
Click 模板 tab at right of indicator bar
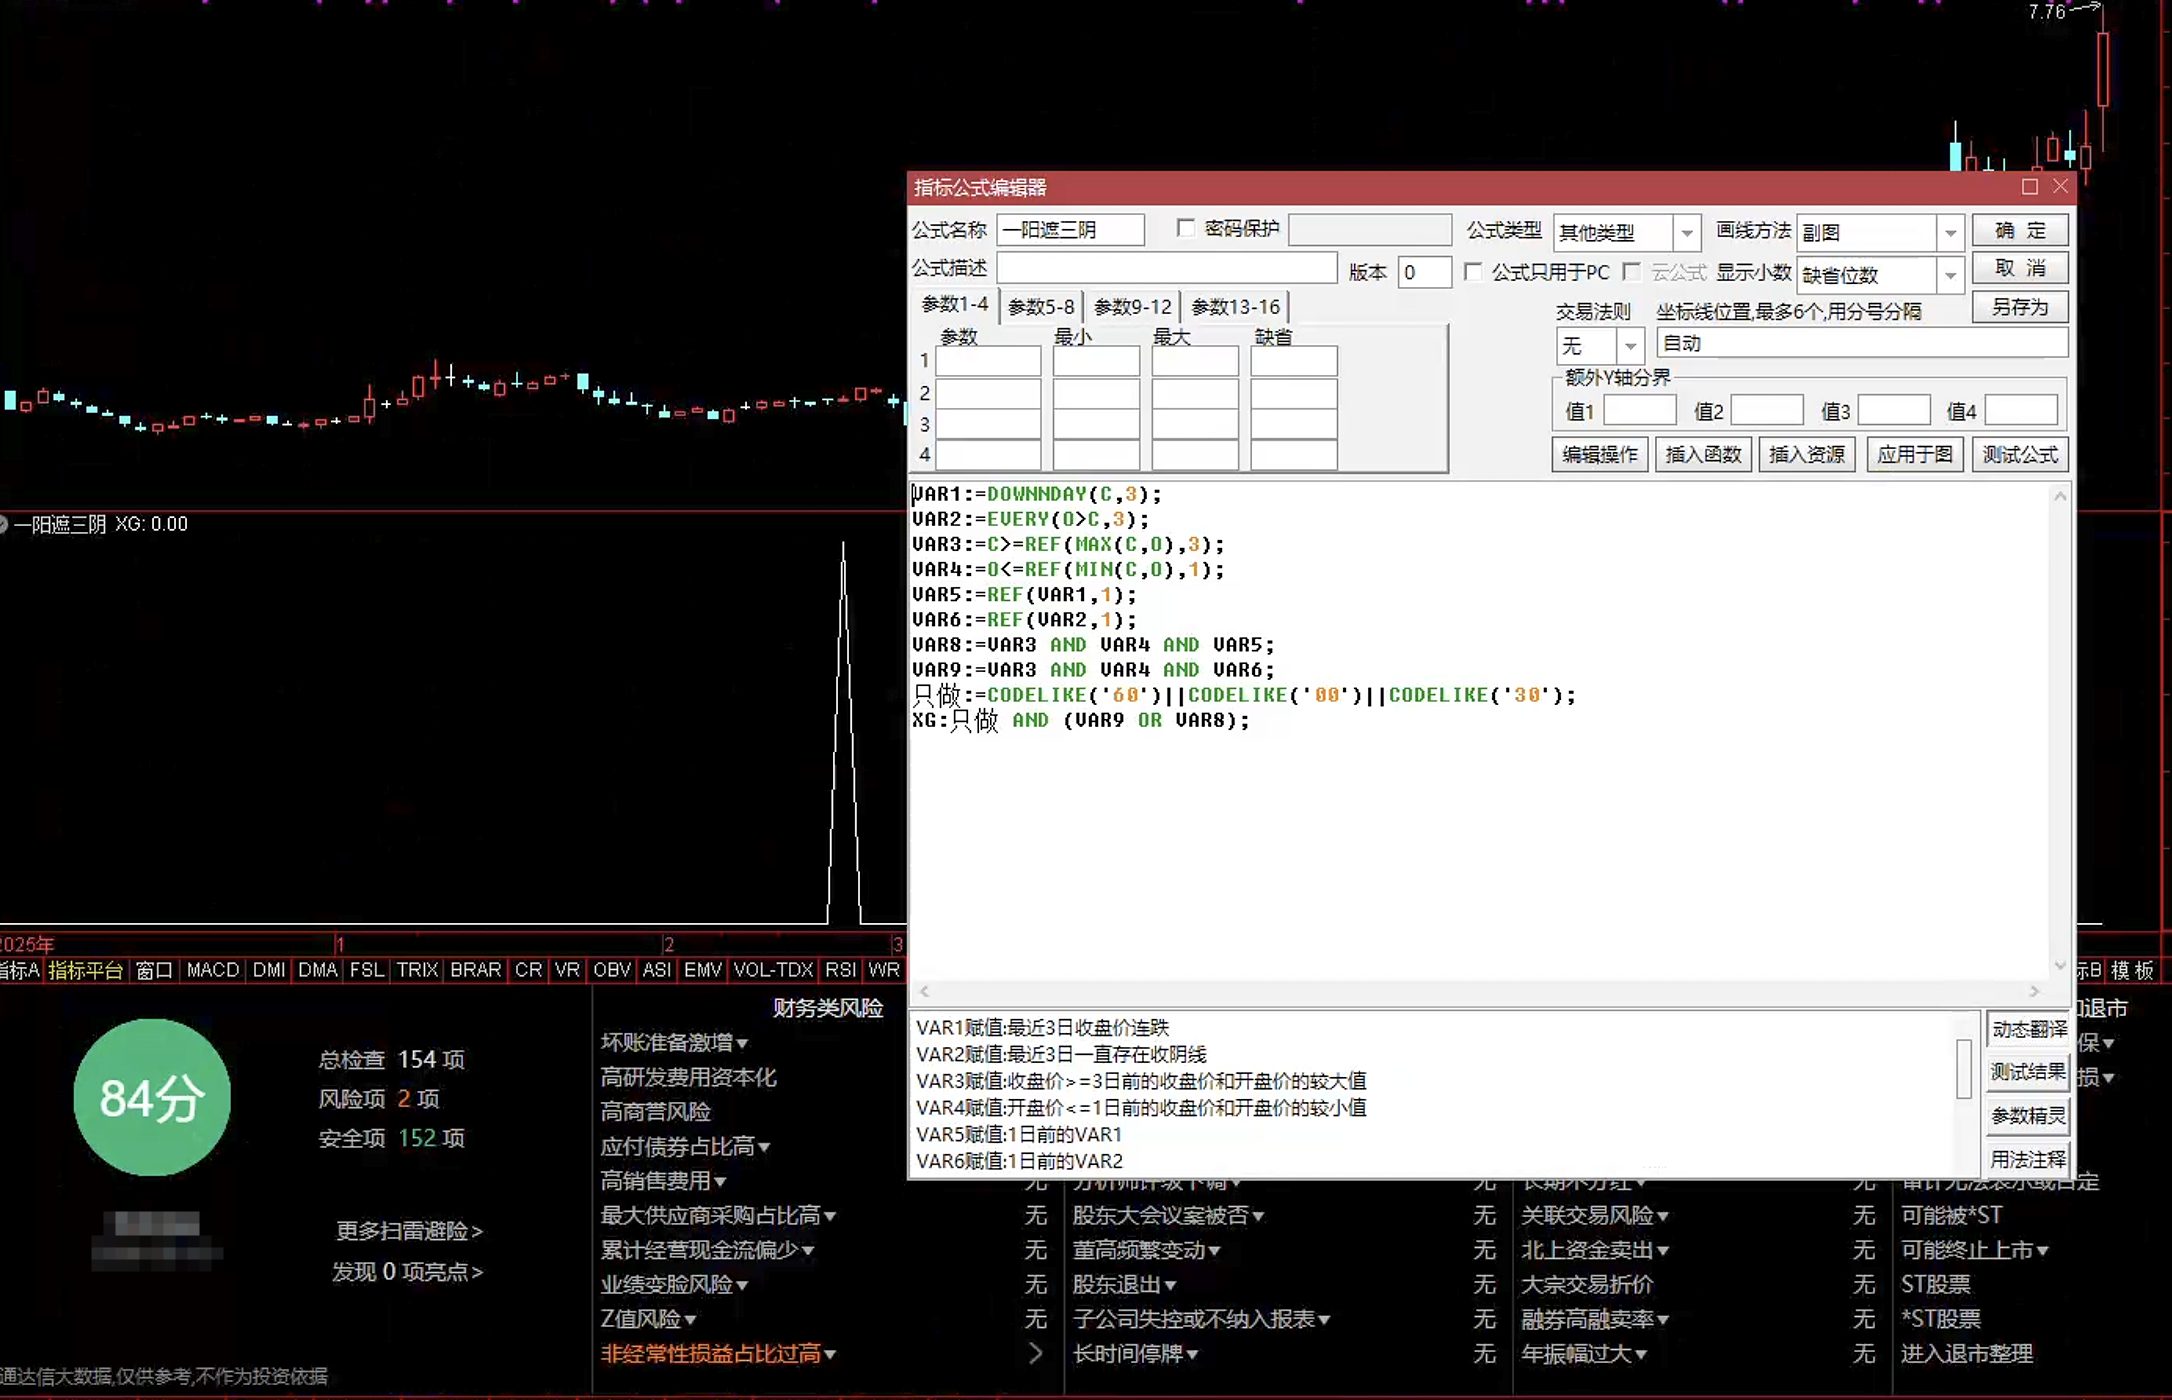point(2132,970)
